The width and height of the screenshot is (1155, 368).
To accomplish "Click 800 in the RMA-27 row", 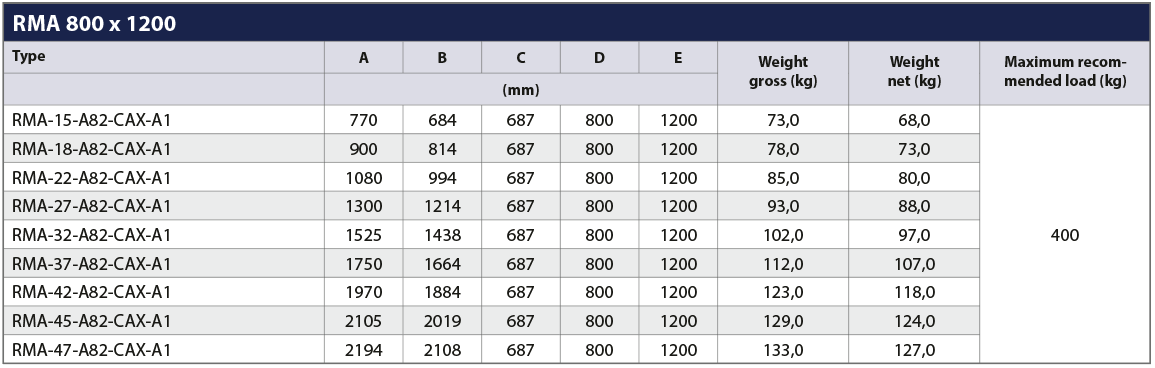I will [x=600, y=207].
